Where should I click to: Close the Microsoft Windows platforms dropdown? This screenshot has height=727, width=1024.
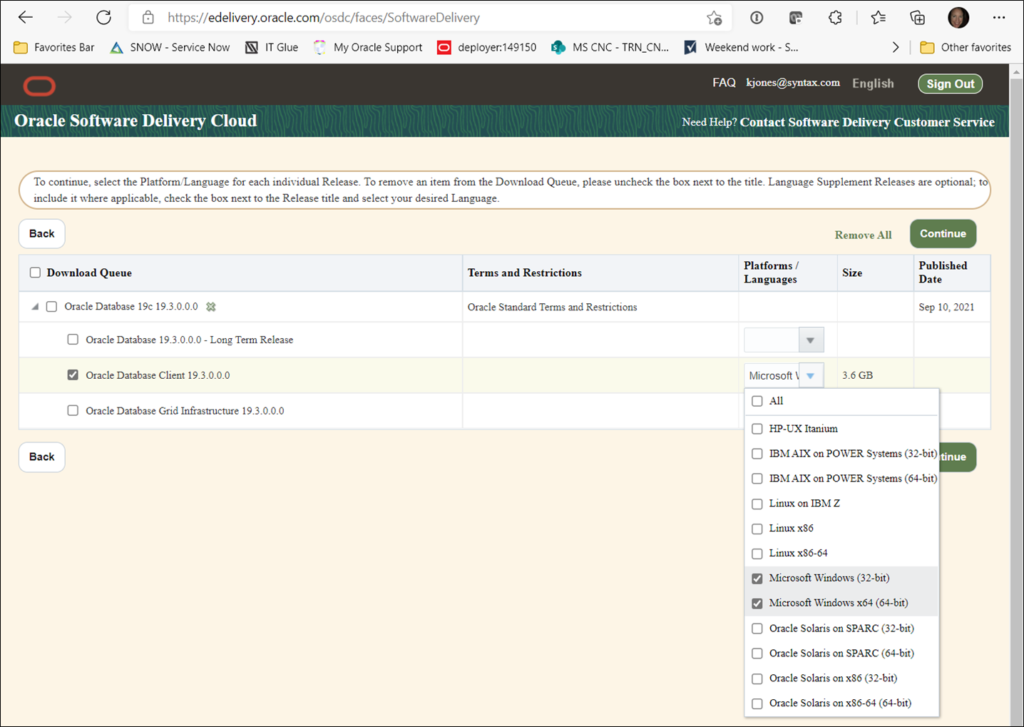point(810,375)
